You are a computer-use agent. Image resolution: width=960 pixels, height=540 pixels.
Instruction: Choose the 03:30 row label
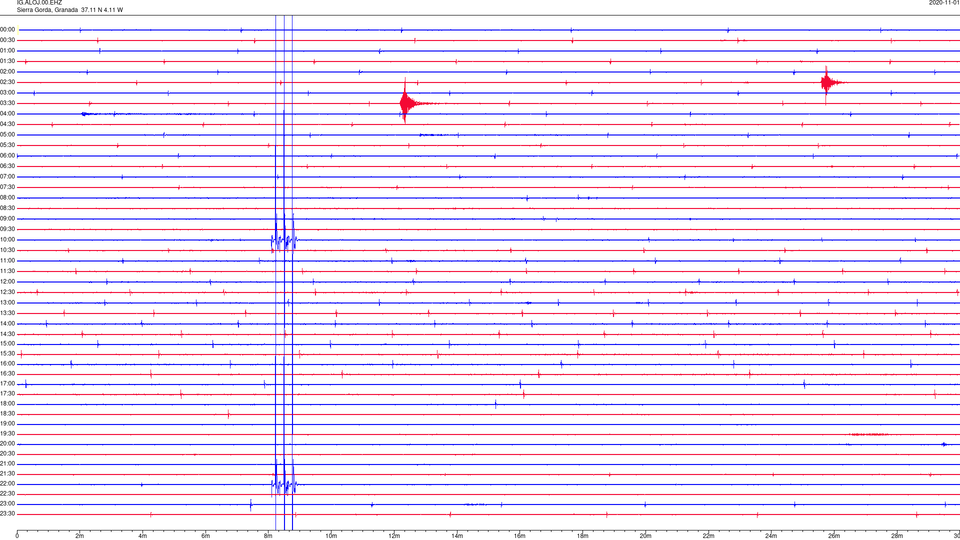pyautogui.click(x=7, y=103)
